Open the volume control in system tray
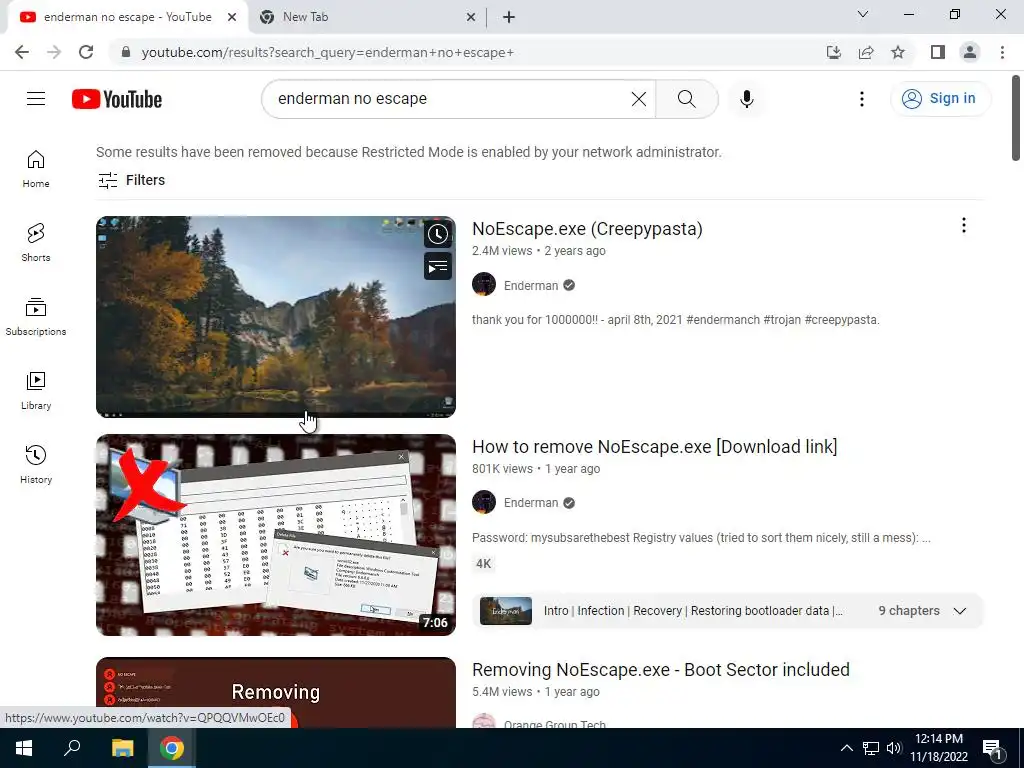Viewport: 1024px width, 768px height. click(894, 748)
